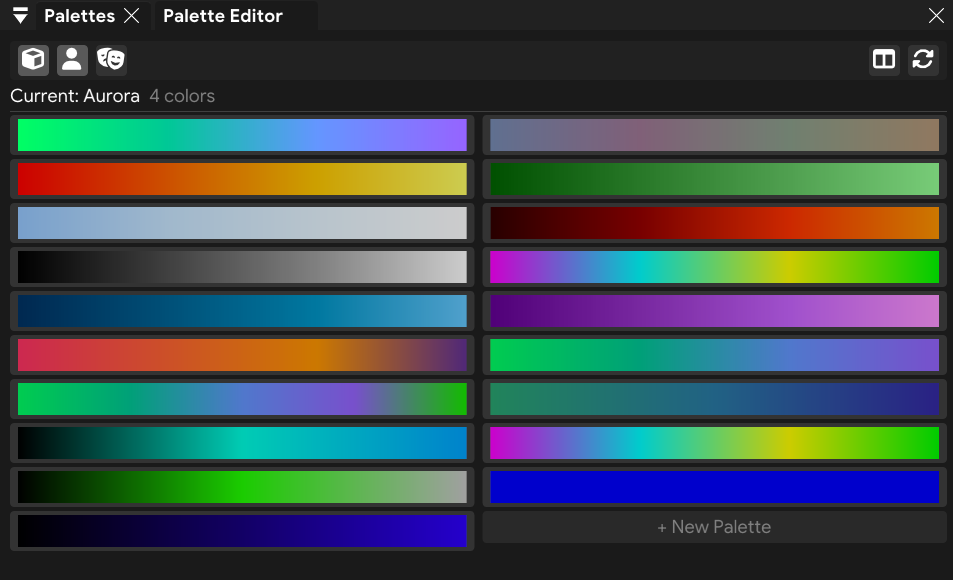The width and height of the screenshot is (953, 580).
Task: Click the theater masks filter icon
Action: (111, 60)
